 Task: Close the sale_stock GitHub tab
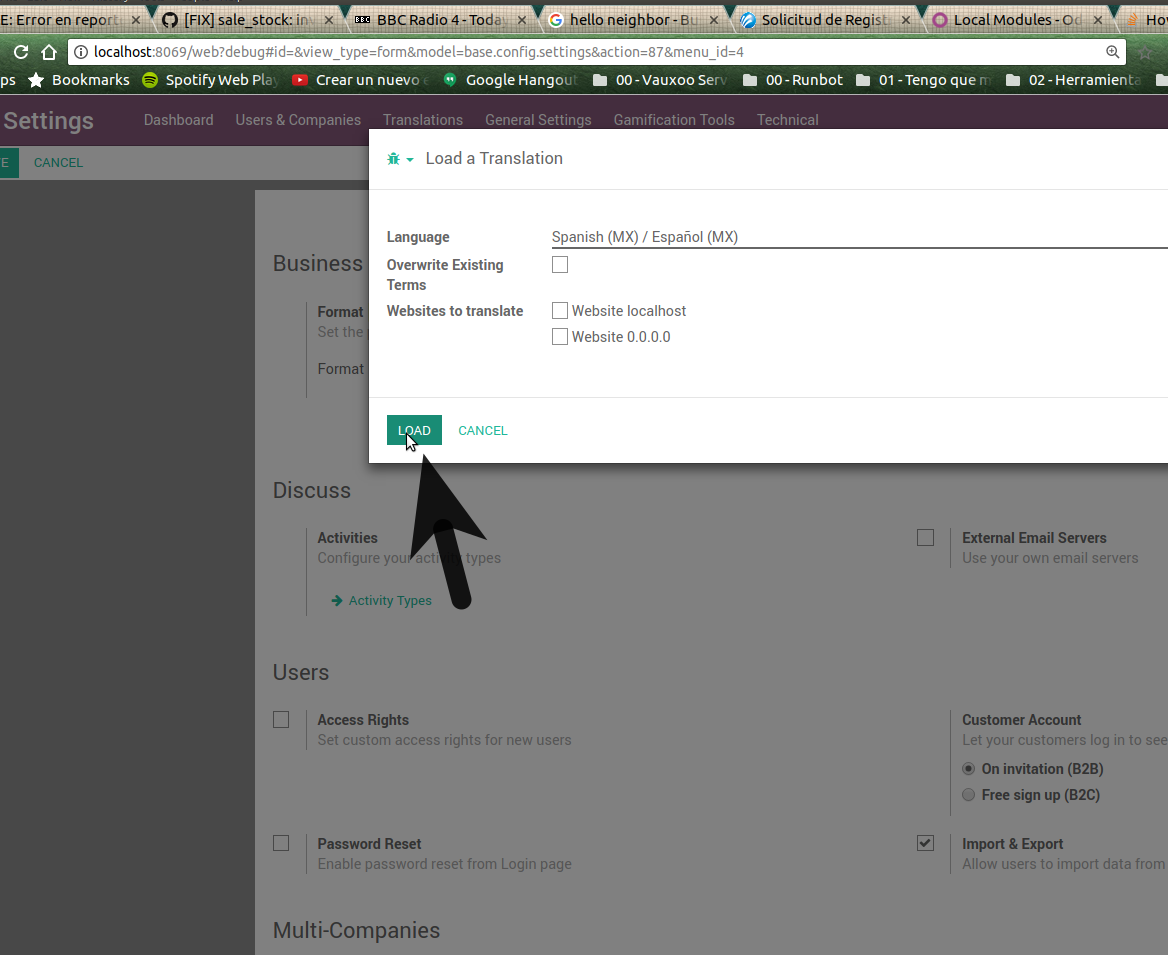click(x=328, y=20)
